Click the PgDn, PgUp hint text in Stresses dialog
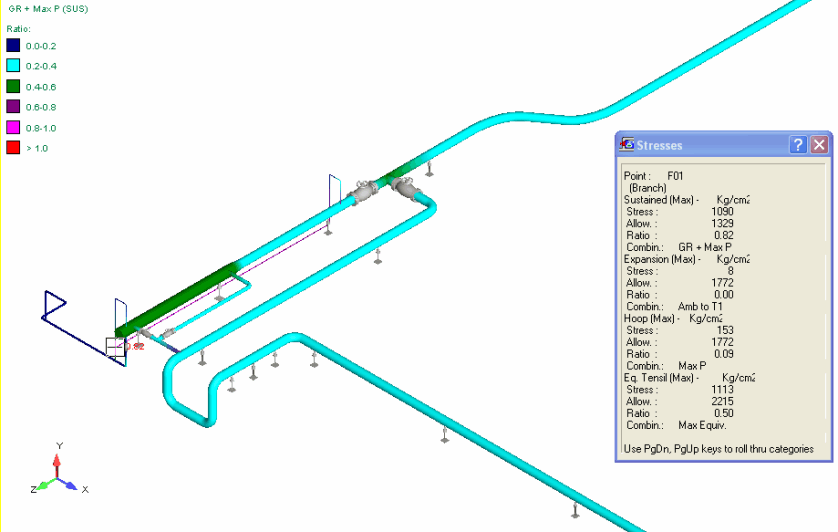The height and width of the screenshot is (532, 838). tap(718, 449)
